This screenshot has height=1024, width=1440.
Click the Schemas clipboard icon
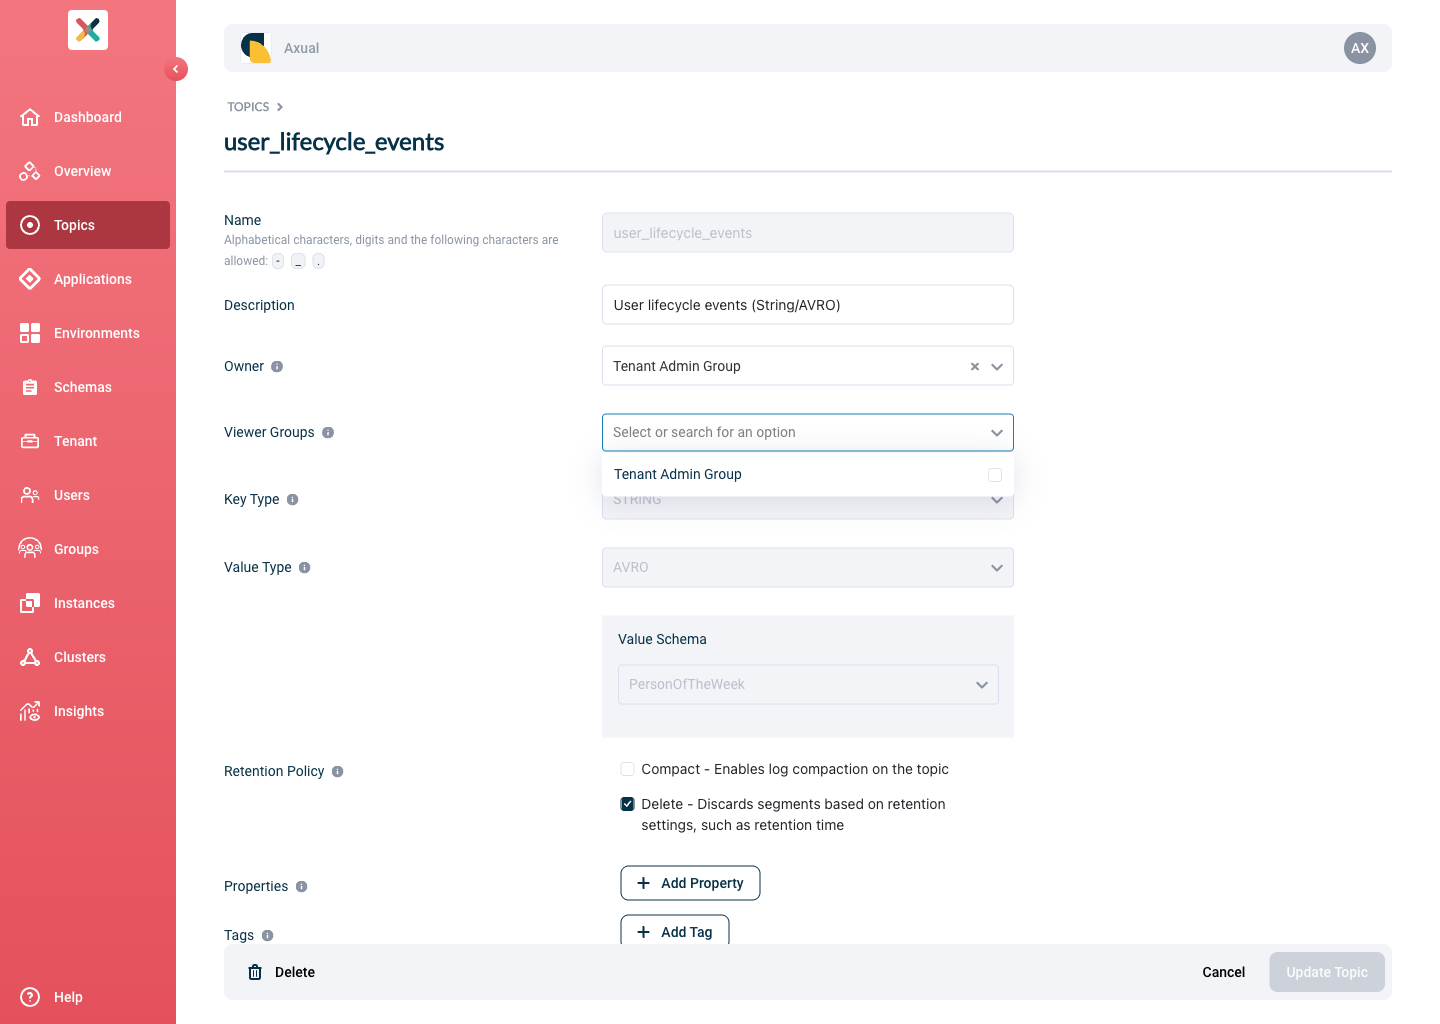[x=30, y=387]
